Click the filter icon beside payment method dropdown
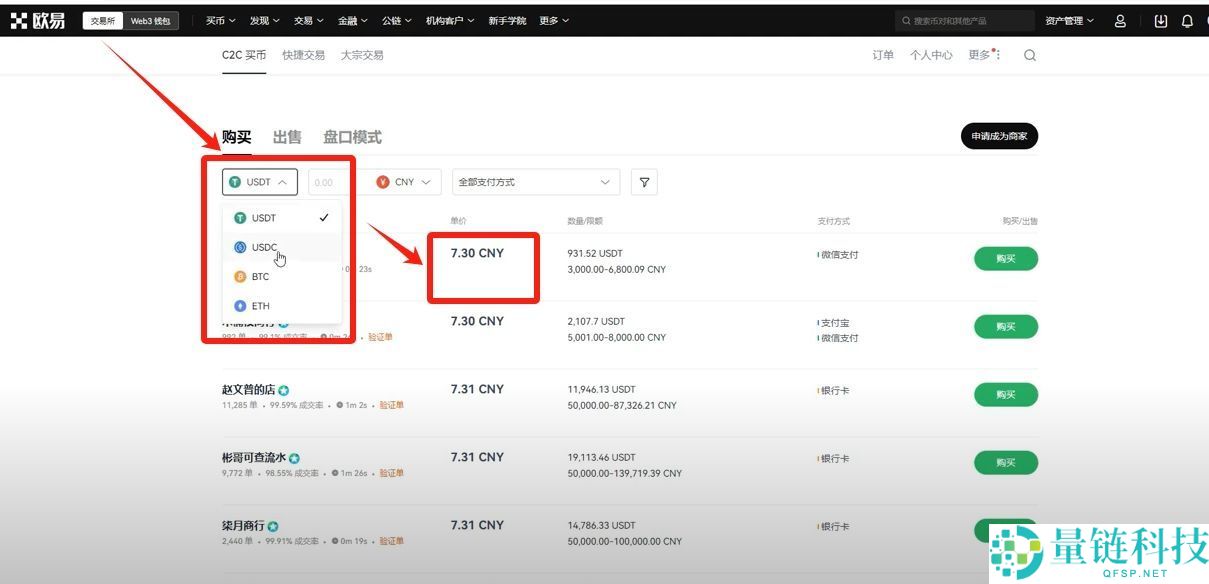Viewport: 1209px width, 584px height. click(x=644, y=182)
